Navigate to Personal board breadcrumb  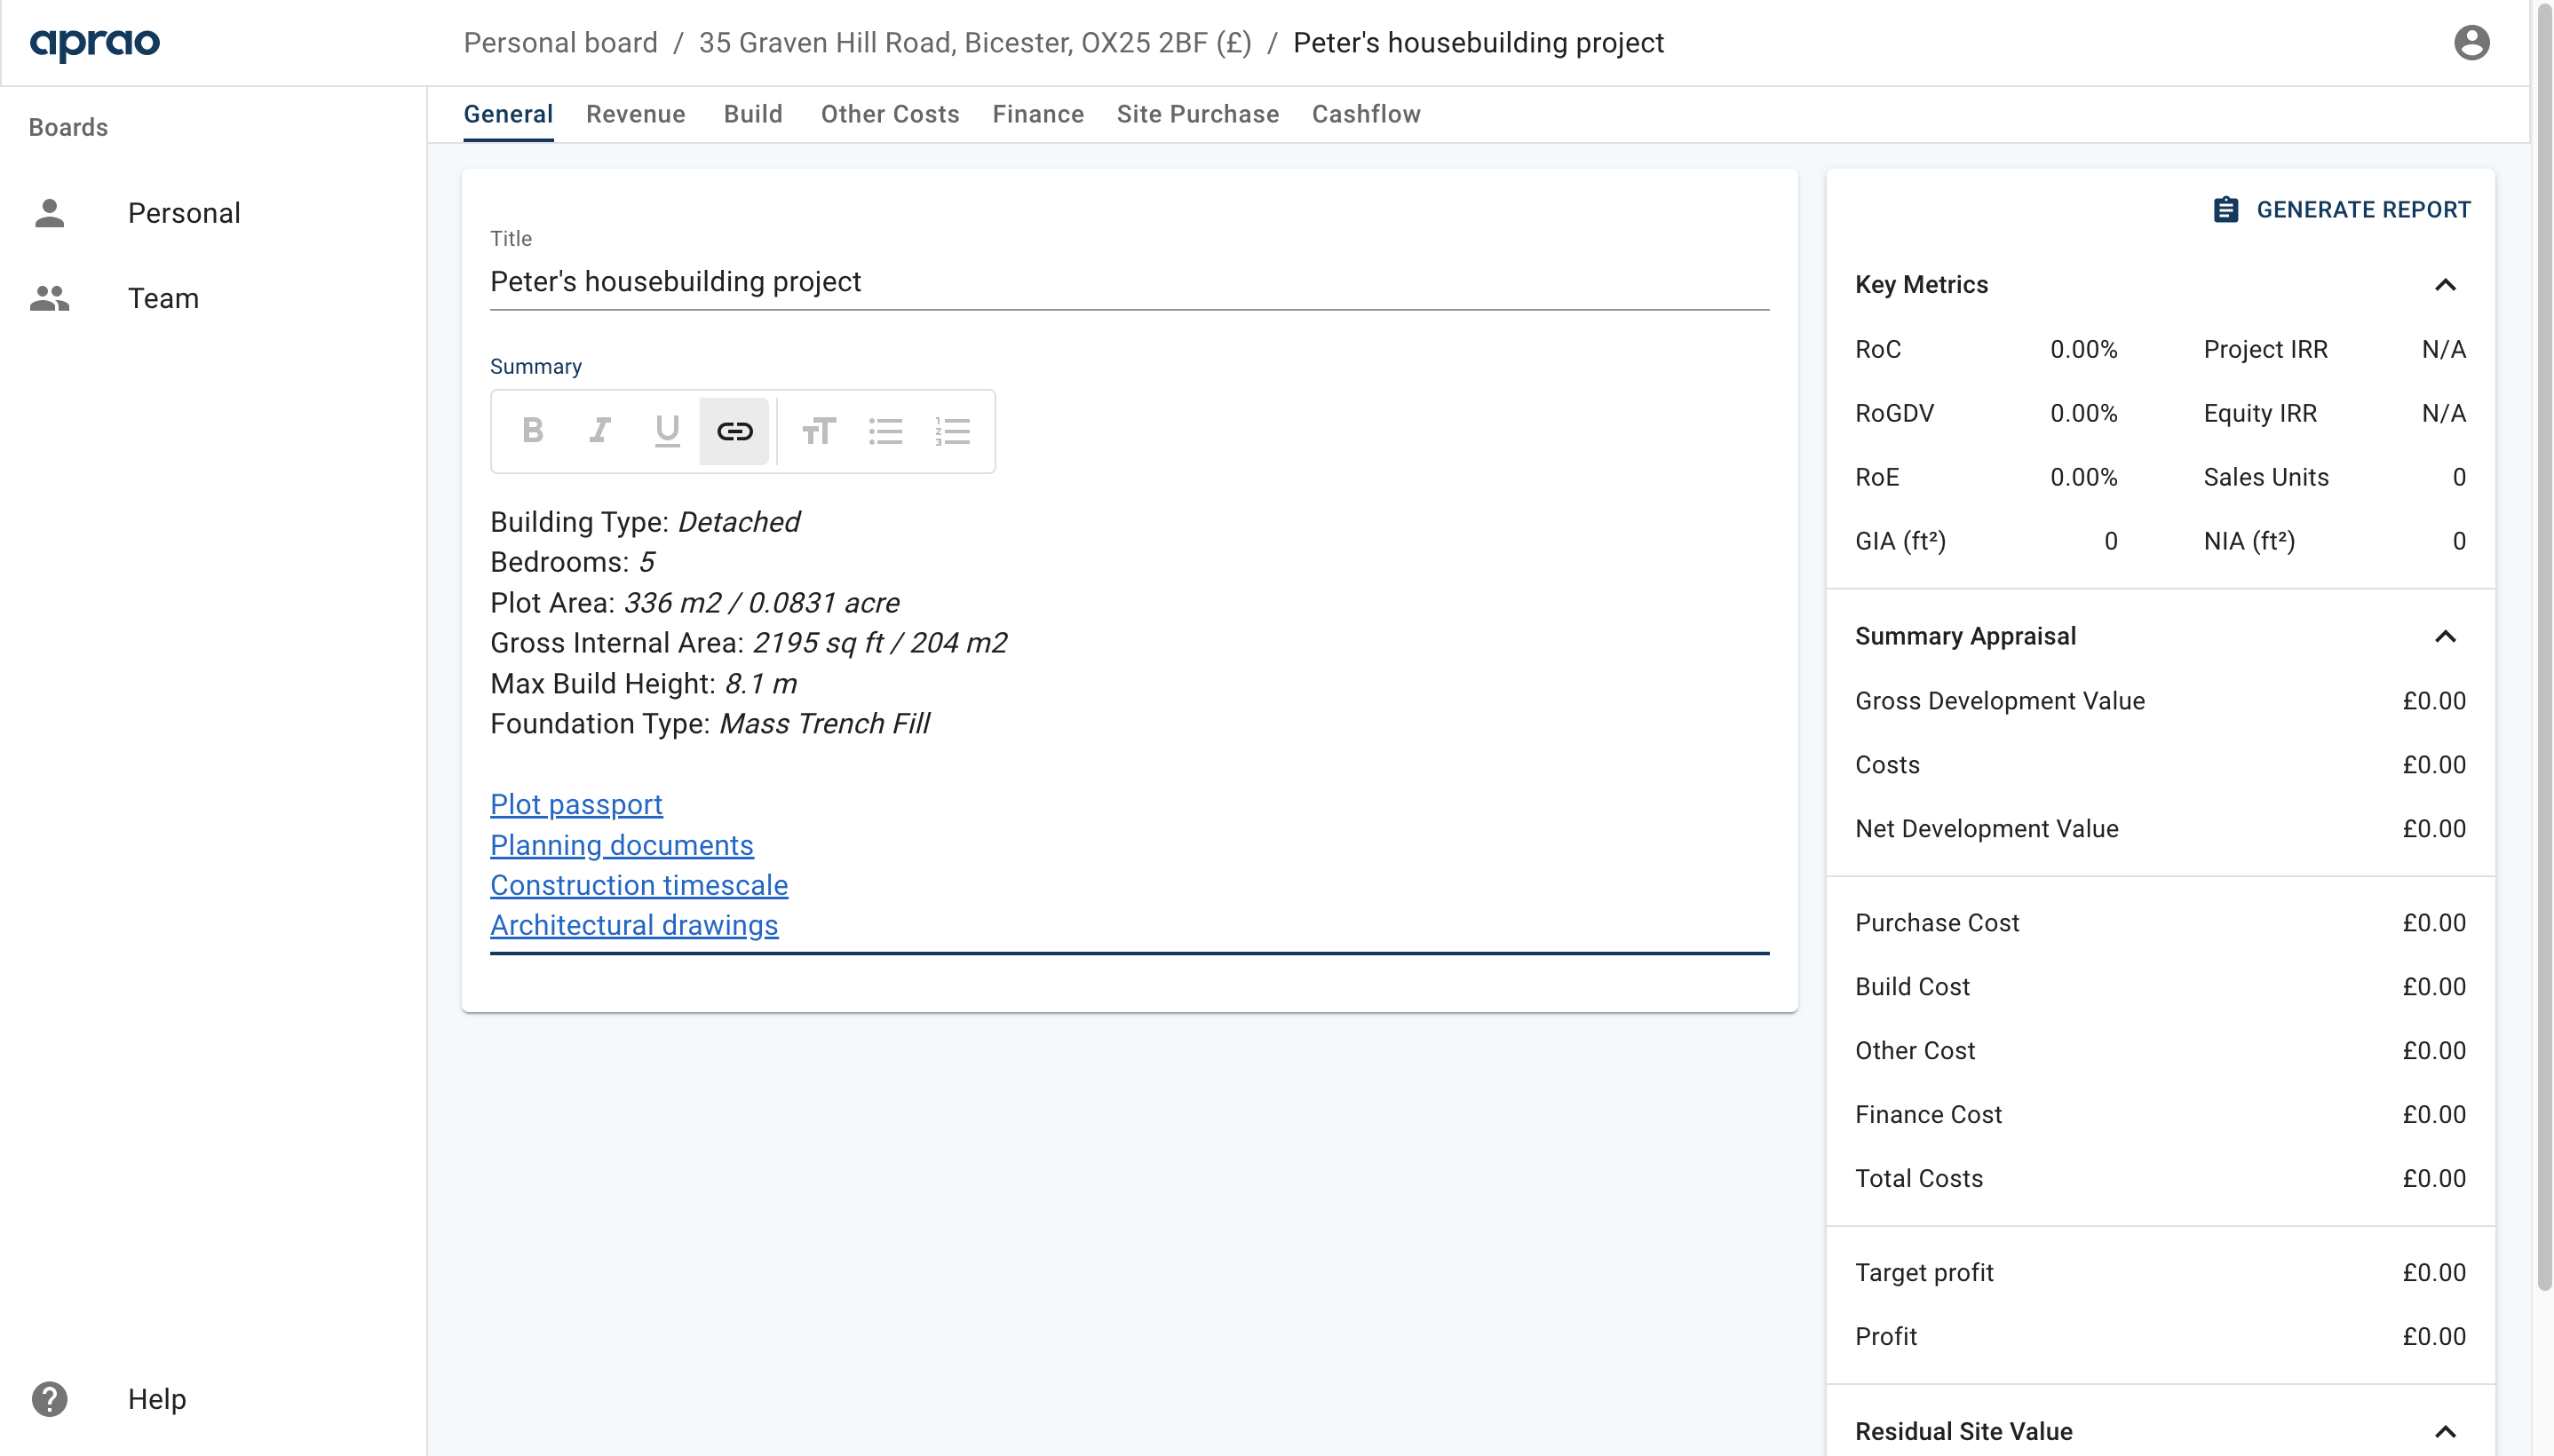pos(561,42)
